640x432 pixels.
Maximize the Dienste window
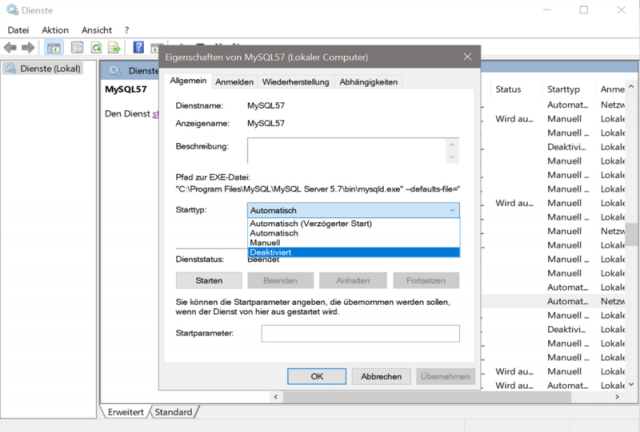pos(584,10)
